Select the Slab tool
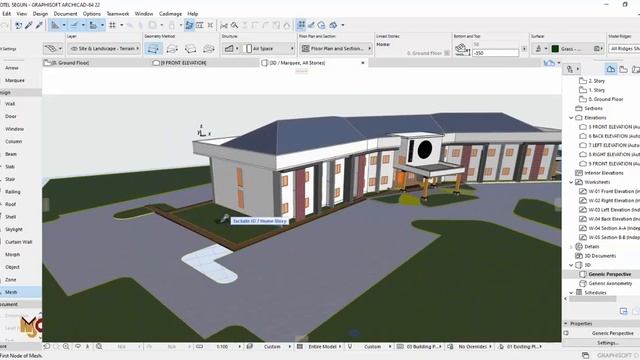Image resolution: width=640 pixels, height=360 pixels. [x=10, y=167]
